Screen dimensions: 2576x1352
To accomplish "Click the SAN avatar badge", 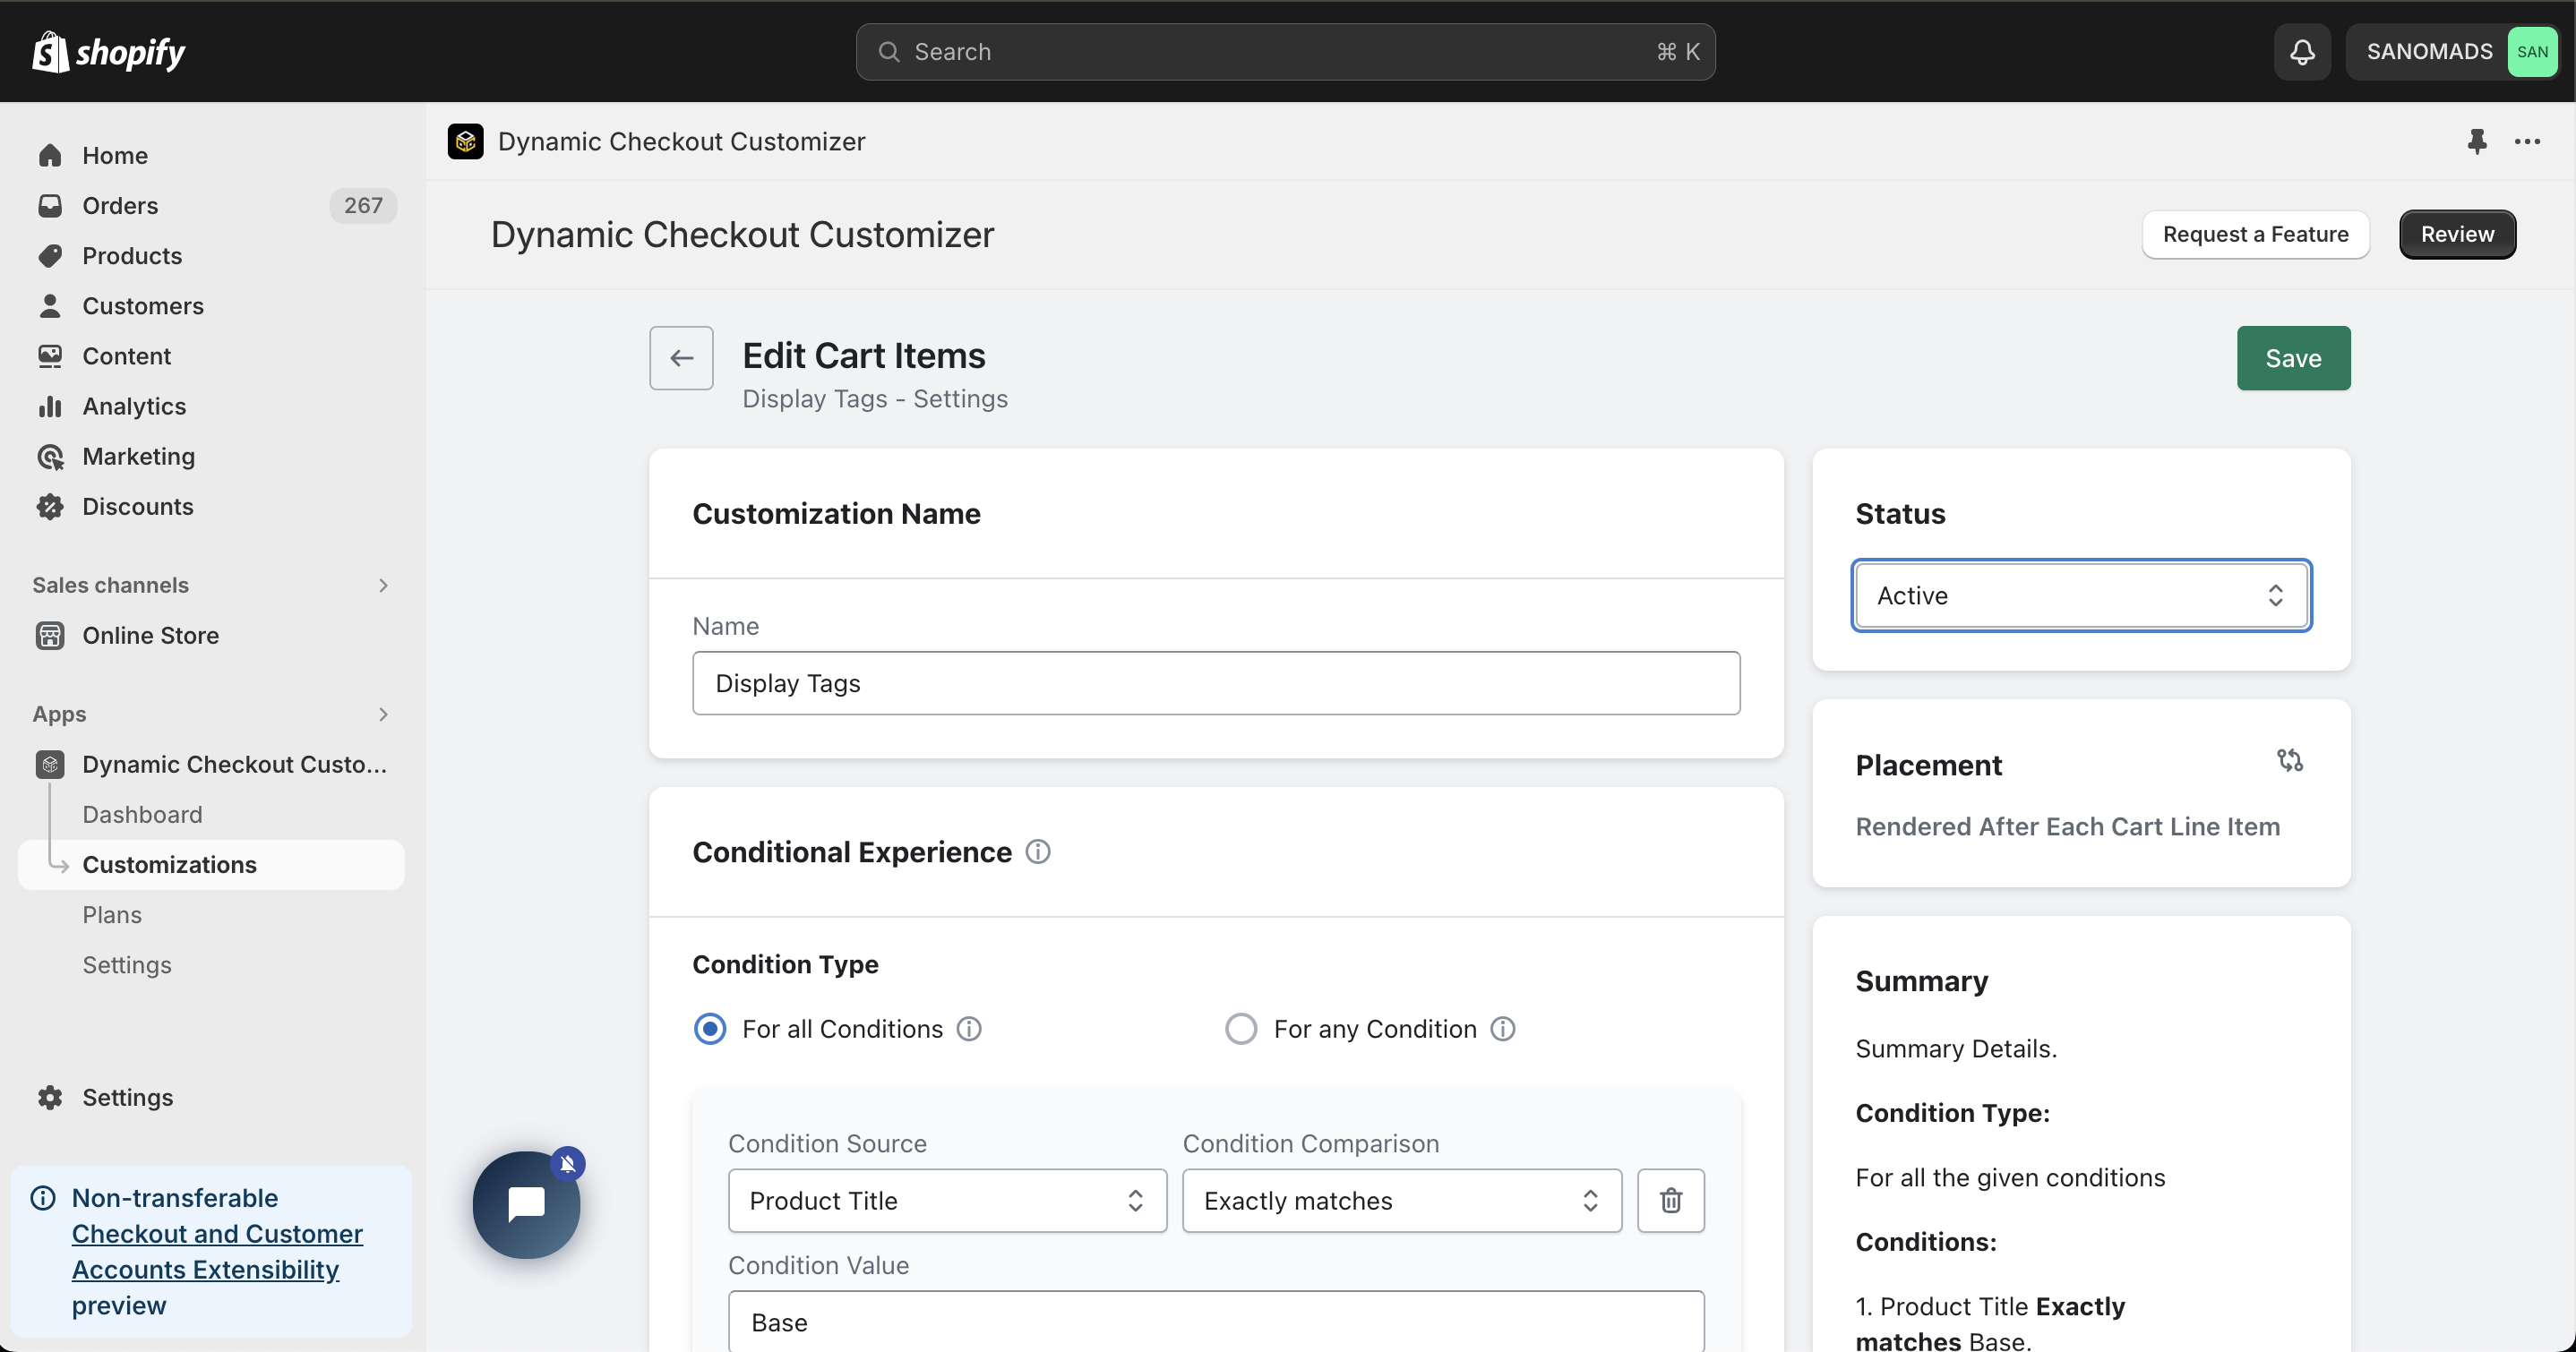I will pos(2532,52).
